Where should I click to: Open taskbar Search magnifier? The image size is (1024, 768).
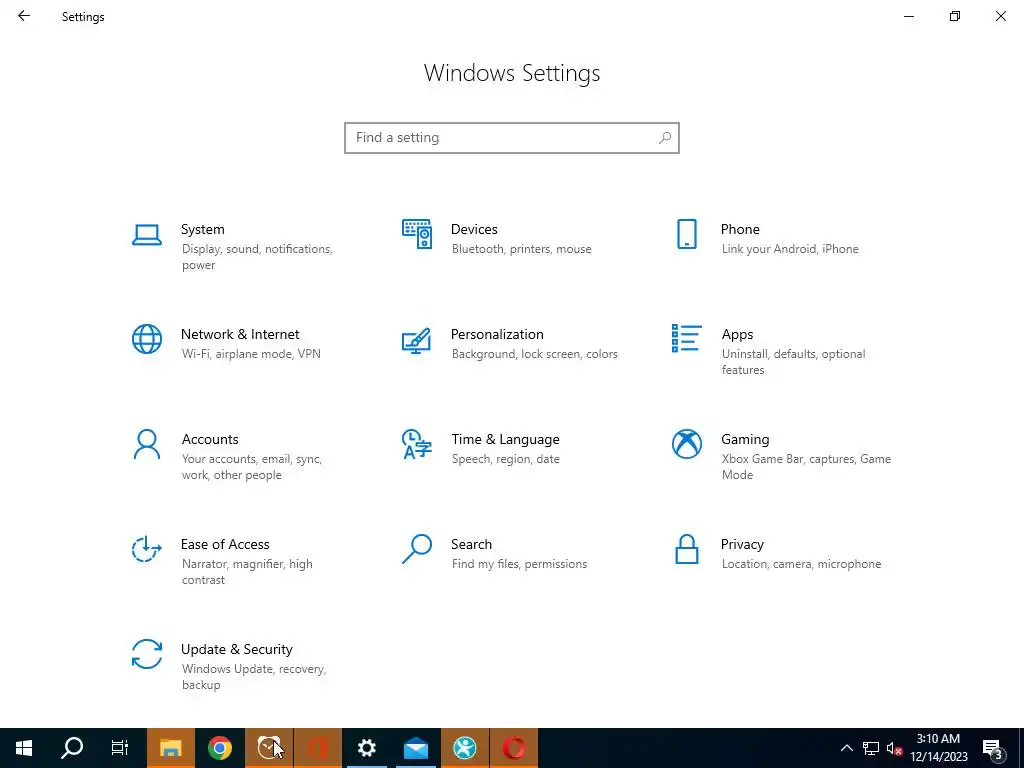(x=72, y=748)
